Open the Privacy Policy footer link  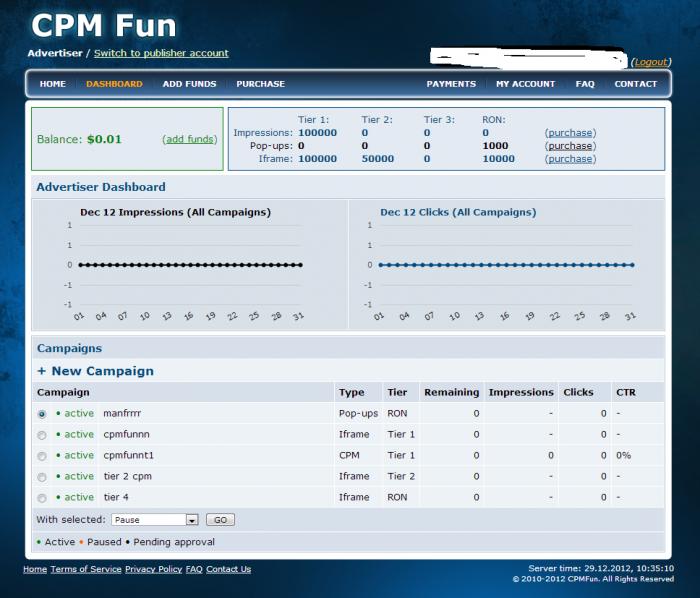153,569
